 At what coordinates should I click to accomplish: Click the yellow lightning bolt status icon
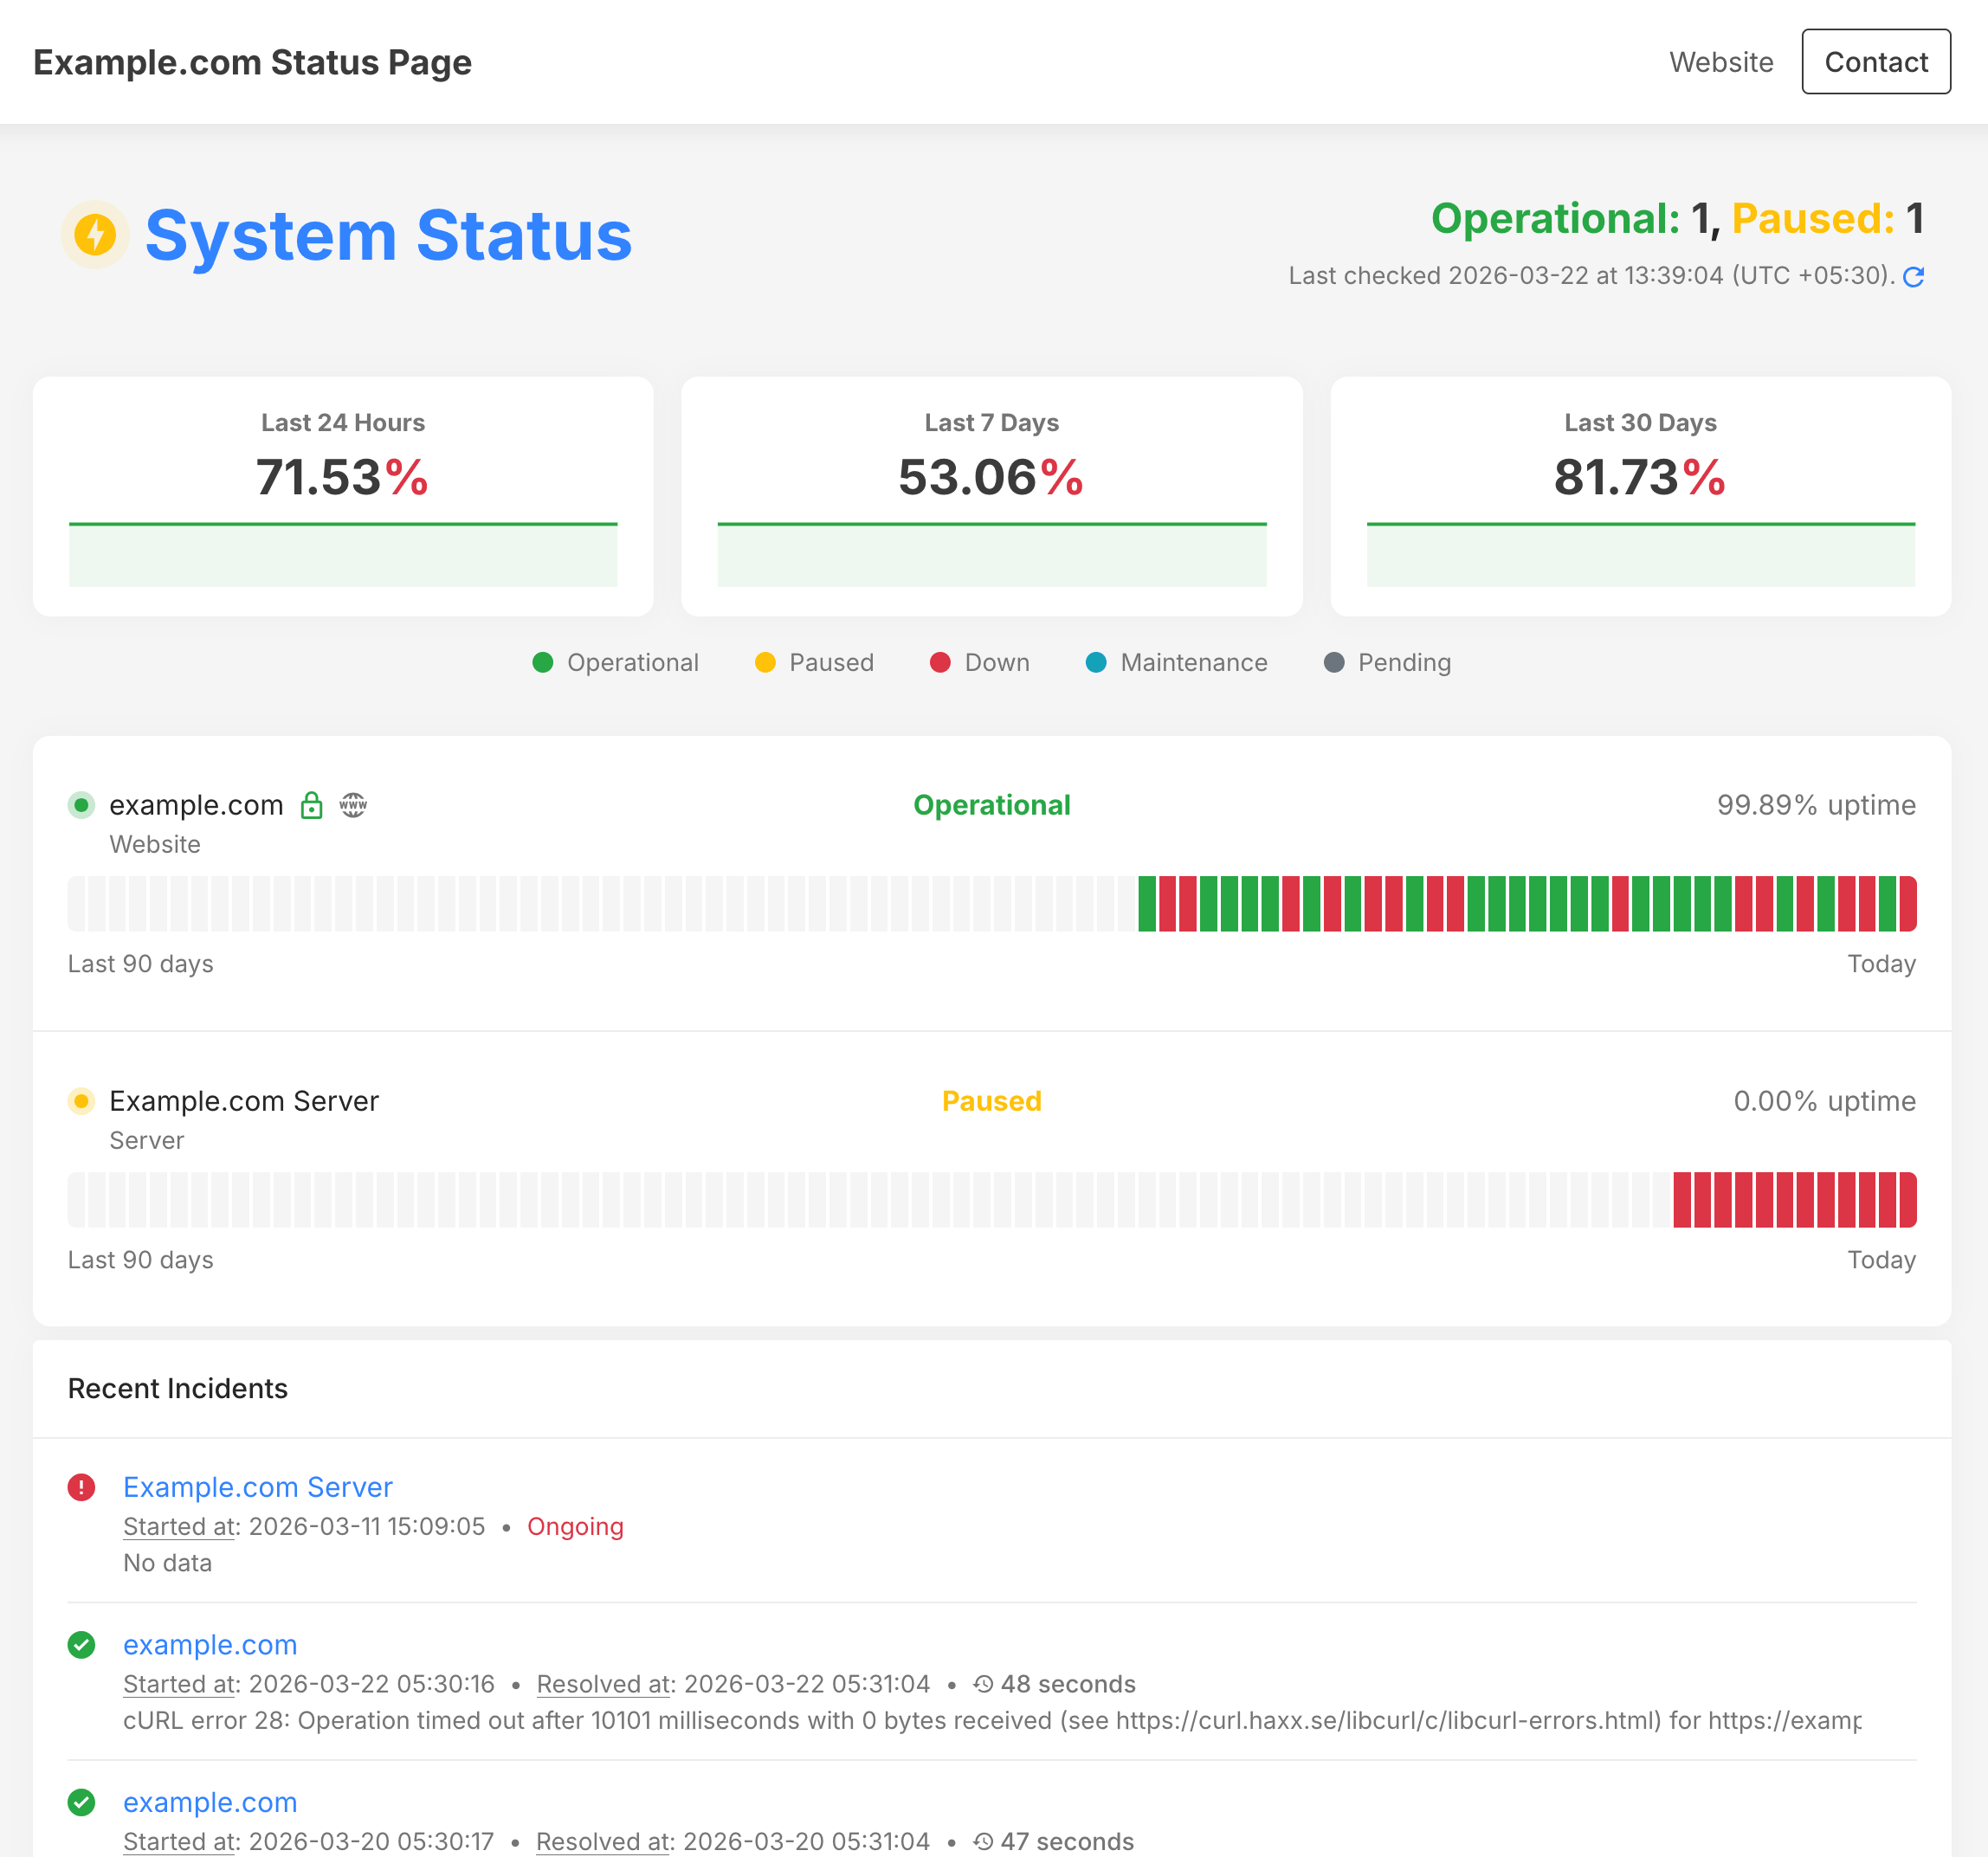(x=95, y=235)
